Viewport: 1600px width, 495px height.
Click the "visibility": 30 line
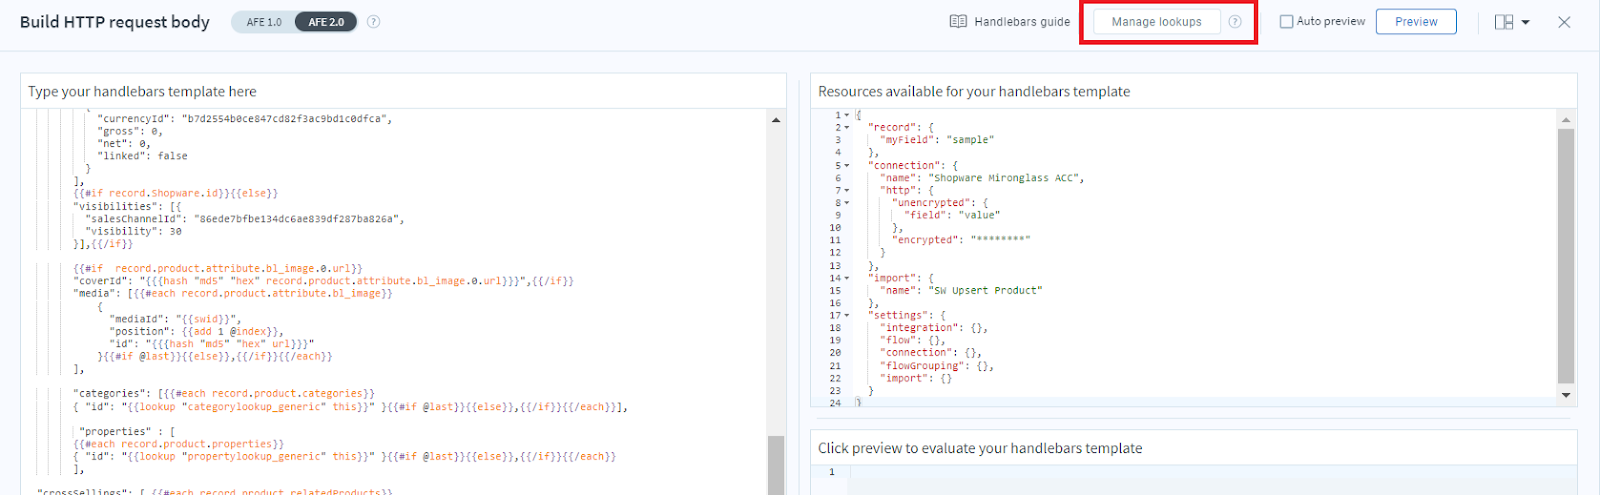133,231
